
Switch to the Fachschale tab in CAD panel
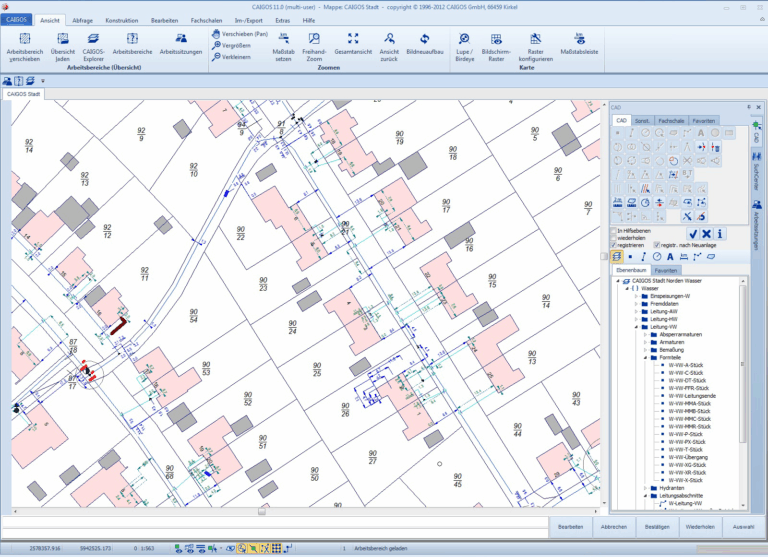[671, 120]
